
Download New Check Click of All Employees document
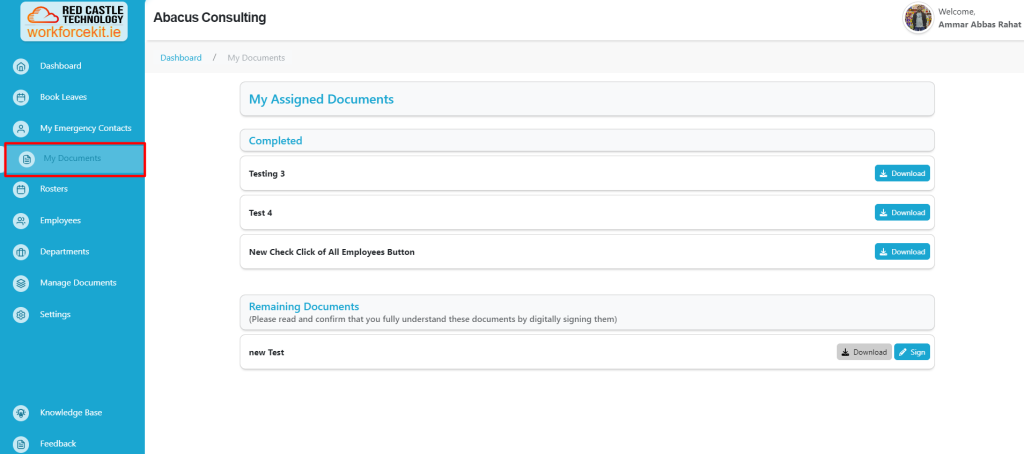point(902,252)
